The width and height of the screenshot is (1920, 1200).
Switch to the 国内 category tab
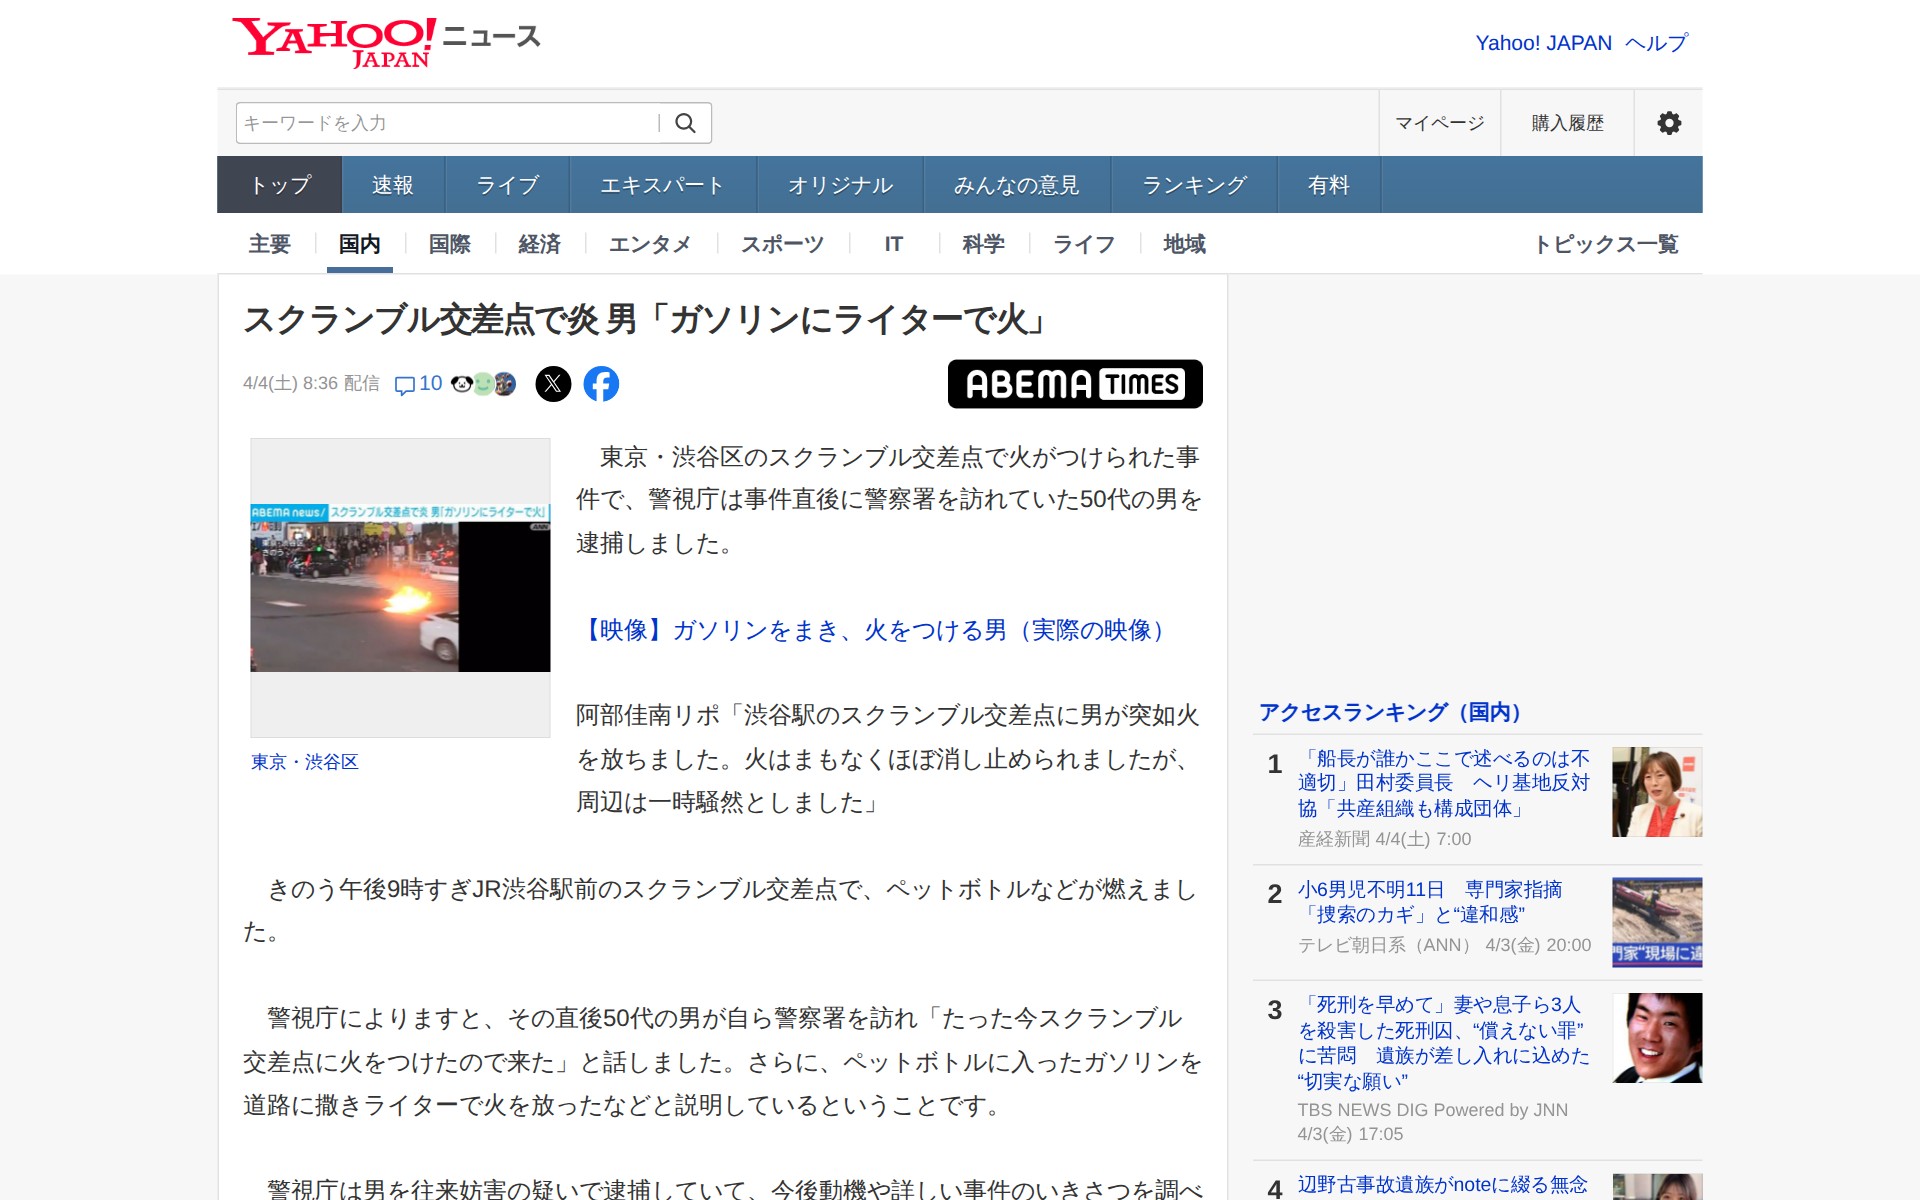[359, 243]
